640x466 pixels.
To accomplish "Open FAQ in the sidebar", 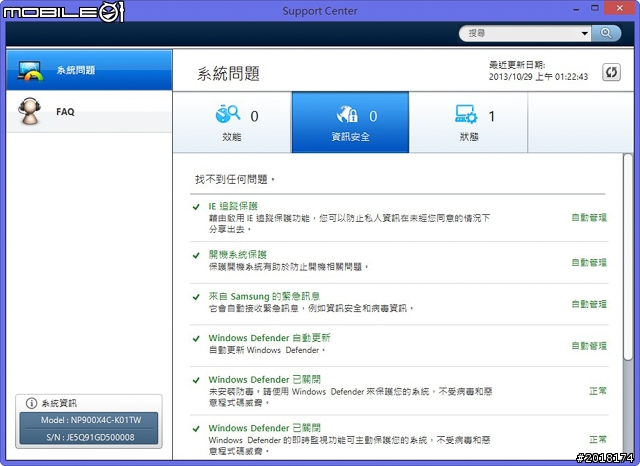I will pos(89,111).
